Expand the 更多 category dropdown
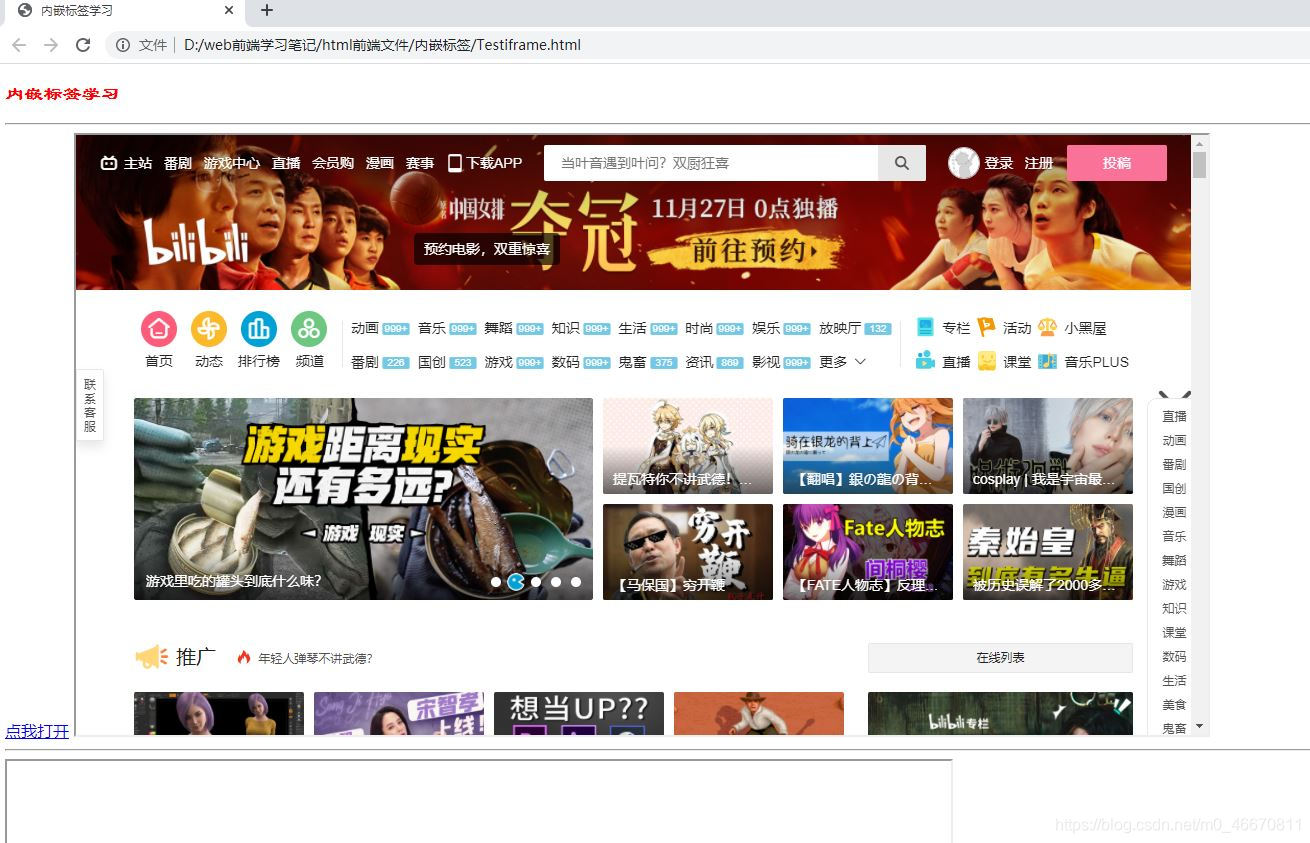 pyautogui.click(x=843, y=362)
